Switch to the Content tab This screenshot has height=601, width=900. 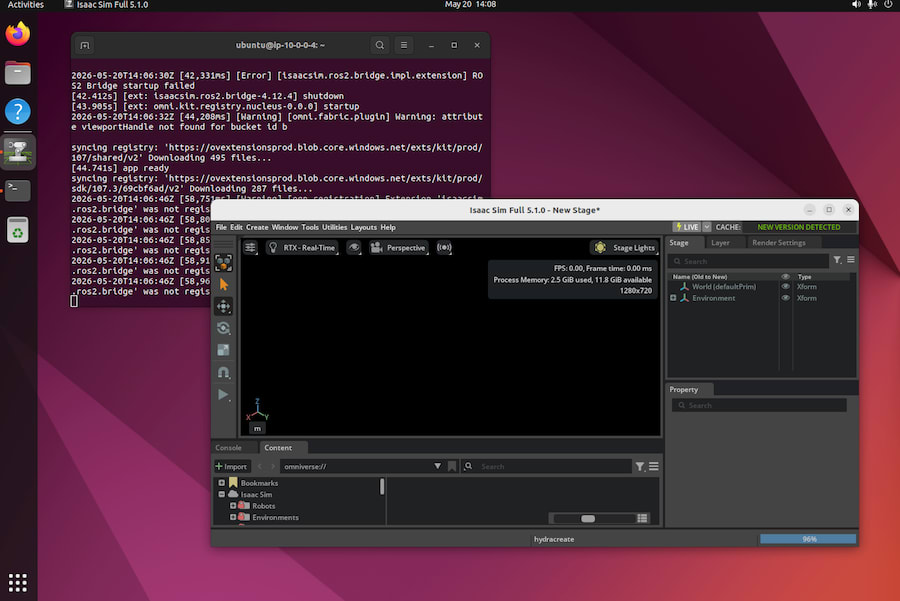278,448
